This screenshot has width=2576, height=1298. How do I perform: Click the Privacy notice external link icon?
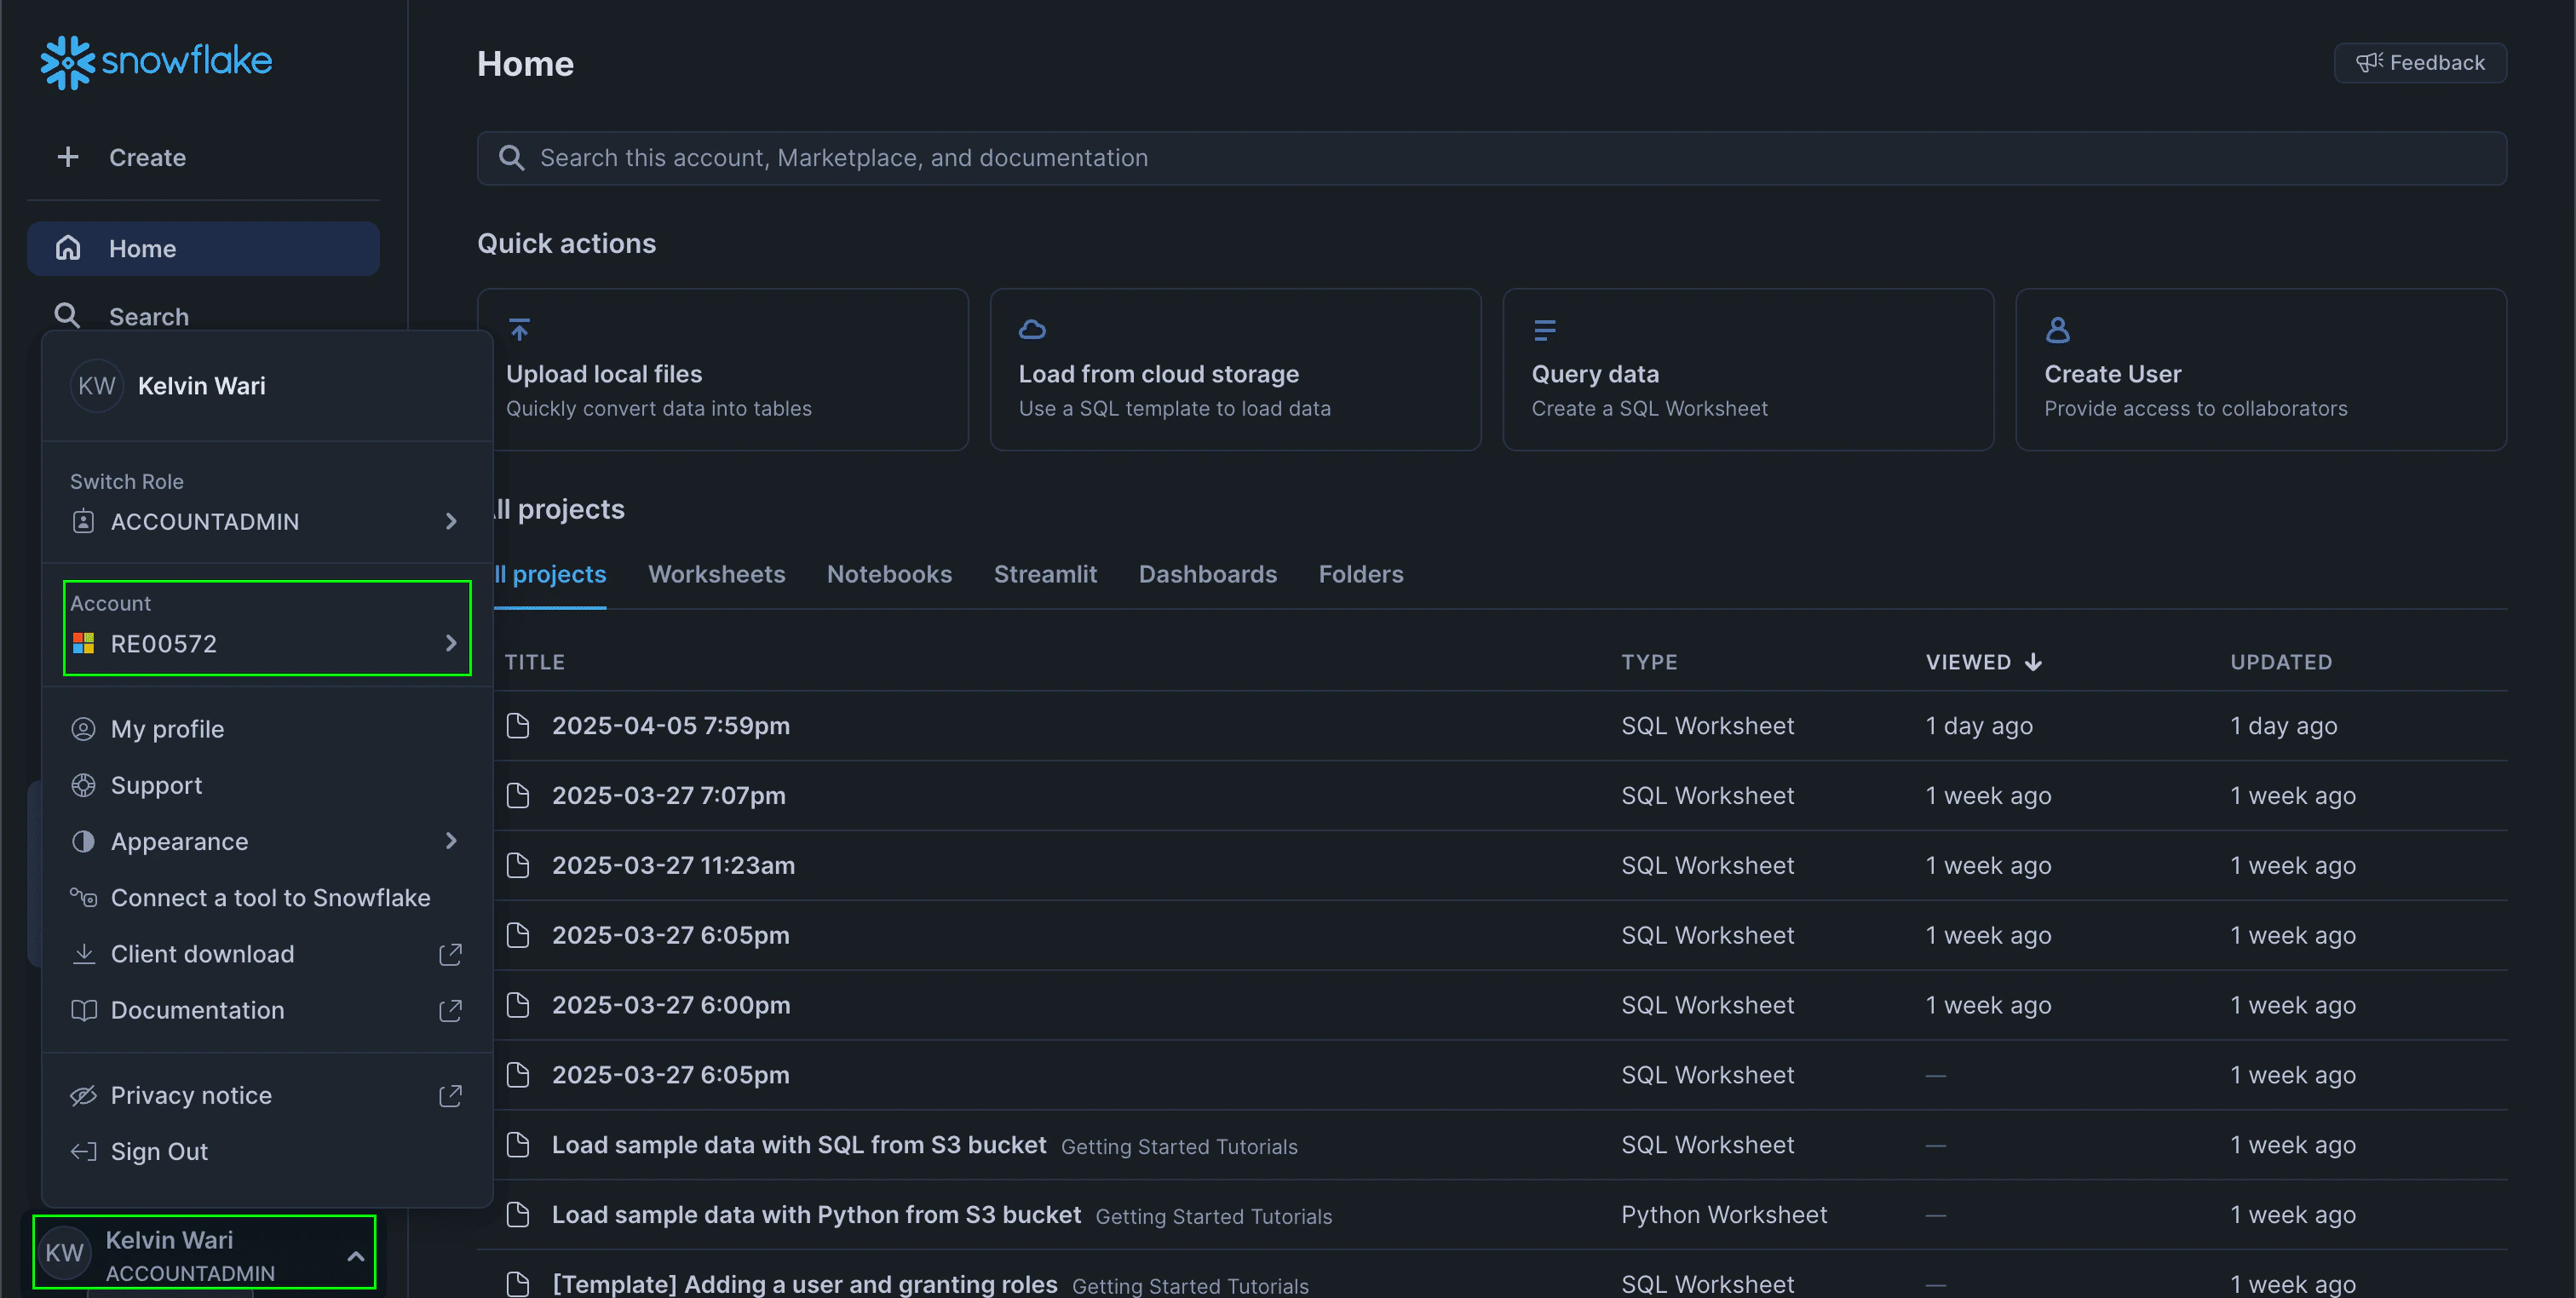point(450,1095)
